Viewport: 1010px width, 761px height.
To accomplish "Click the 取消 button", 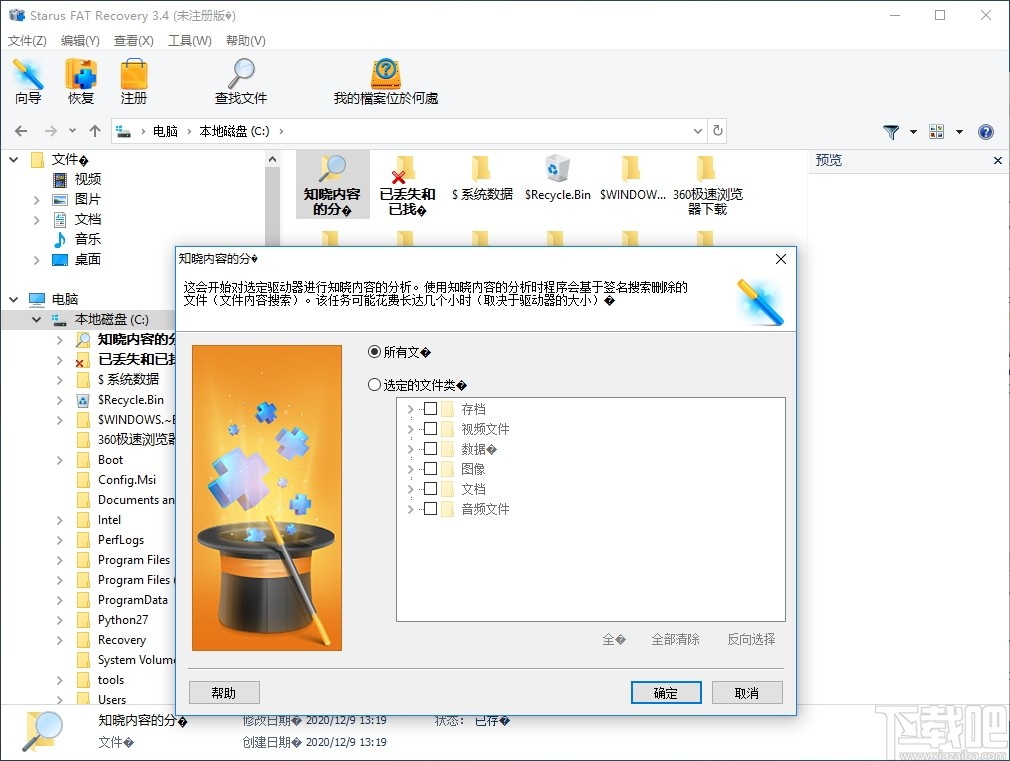I will tap(747, 693).
